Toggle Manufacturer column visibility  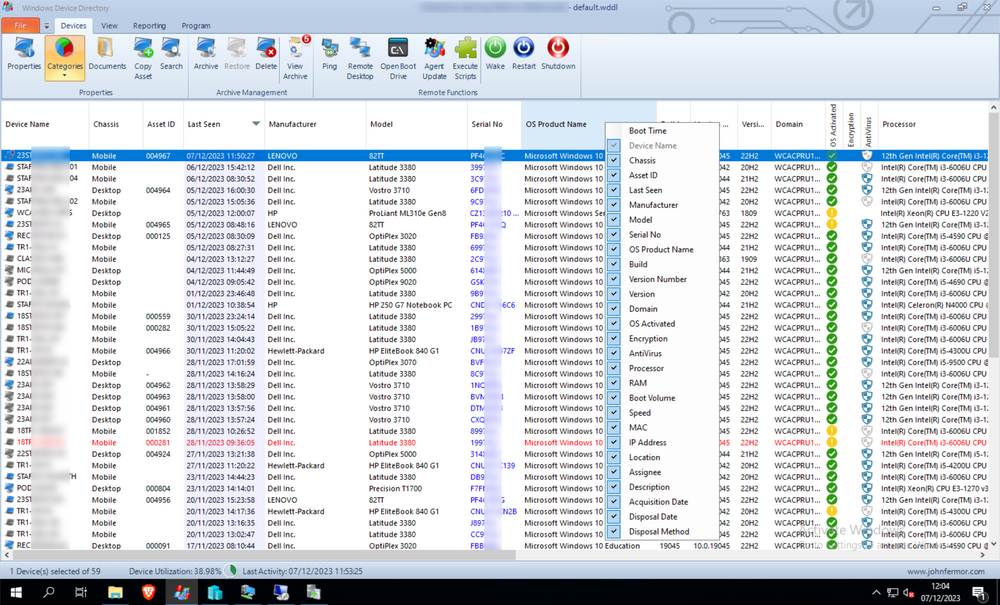pos(614,205)
